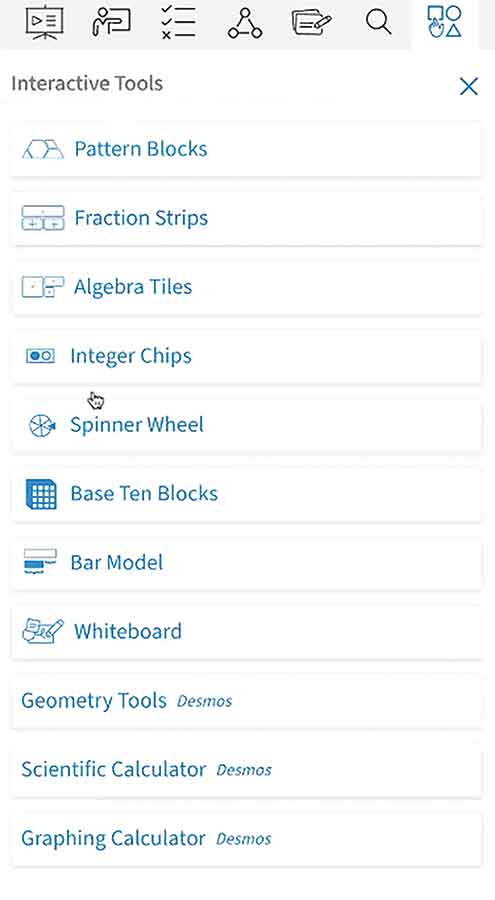Click the Algebra Tiles icon
The image size is (495, 900).
[42, 286]
